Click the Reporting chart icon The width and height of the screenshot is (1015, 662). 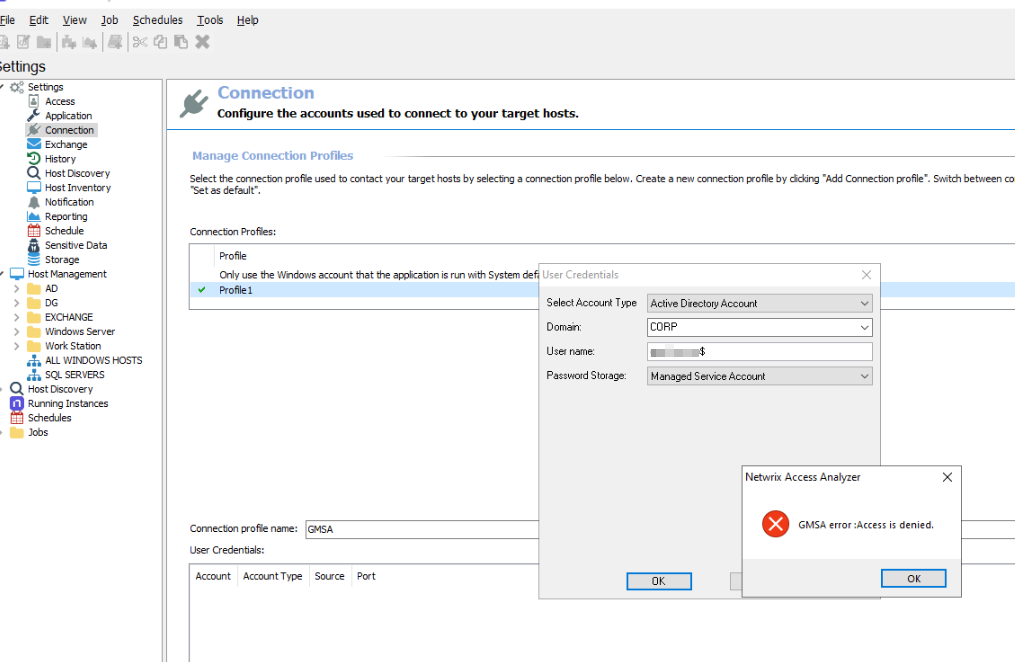coord(34,216)
